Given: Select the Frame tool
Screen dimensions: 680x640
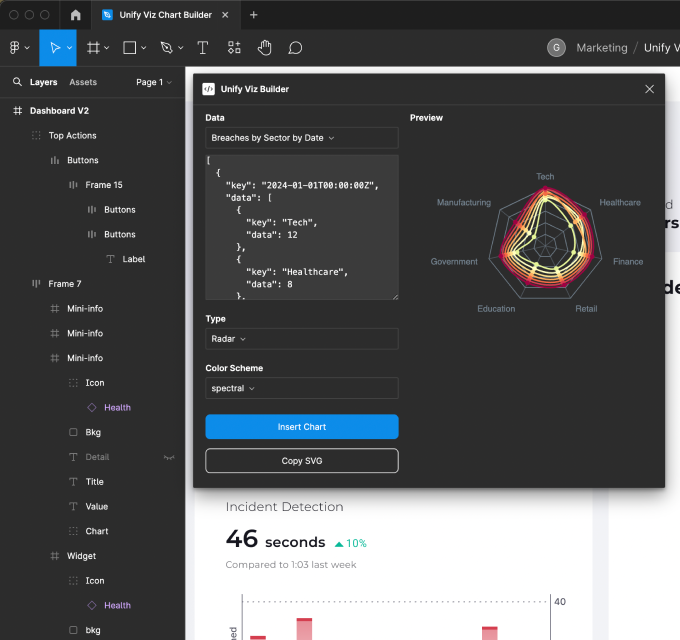Looking at the screenshot, I should click(94, 47).
